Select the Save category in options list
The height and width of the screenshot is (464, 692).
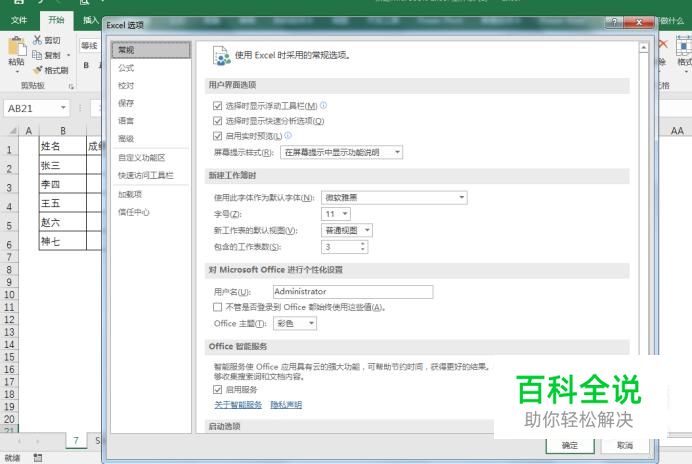tap(151, 103)
